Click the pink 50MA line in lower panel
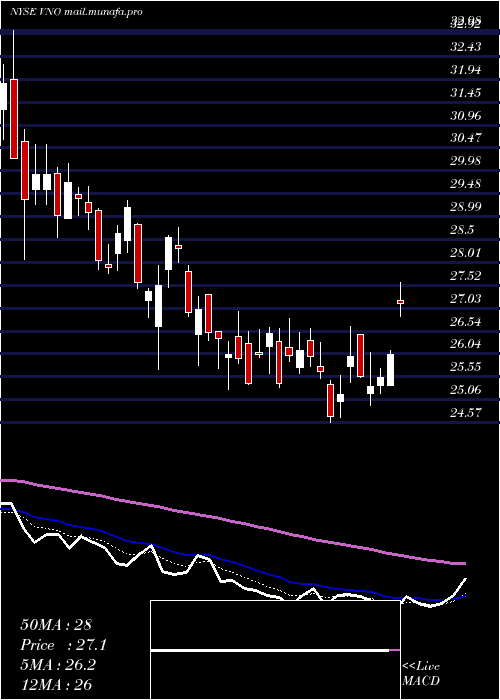This screenshot has width=500, height=700. (232, 520)
